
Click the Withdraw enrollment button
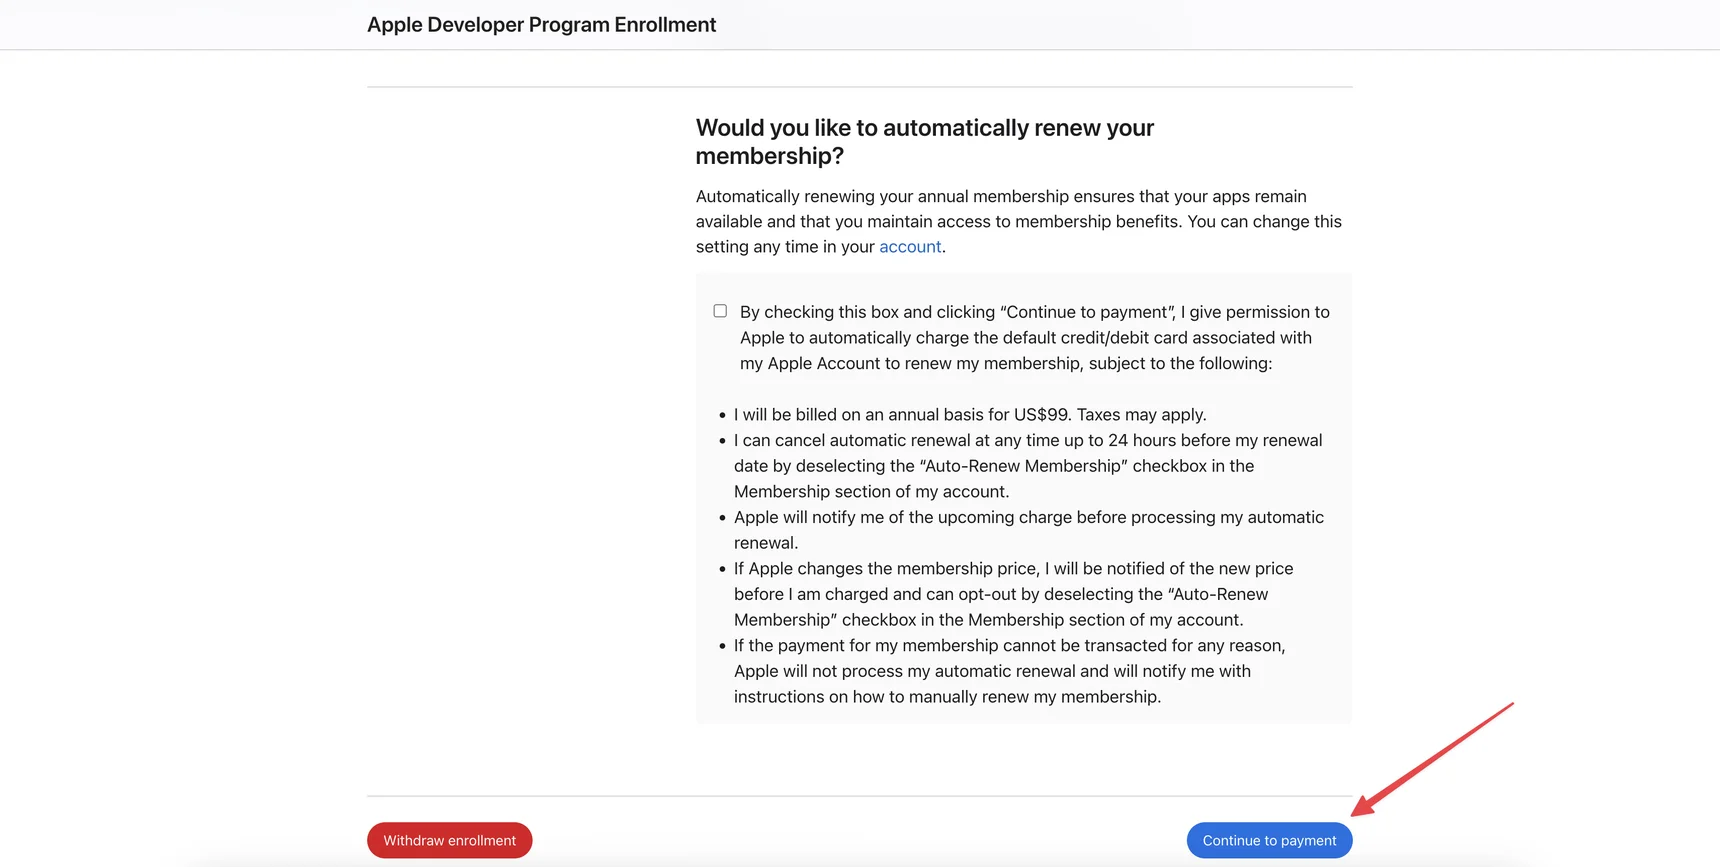click(449, 840)
